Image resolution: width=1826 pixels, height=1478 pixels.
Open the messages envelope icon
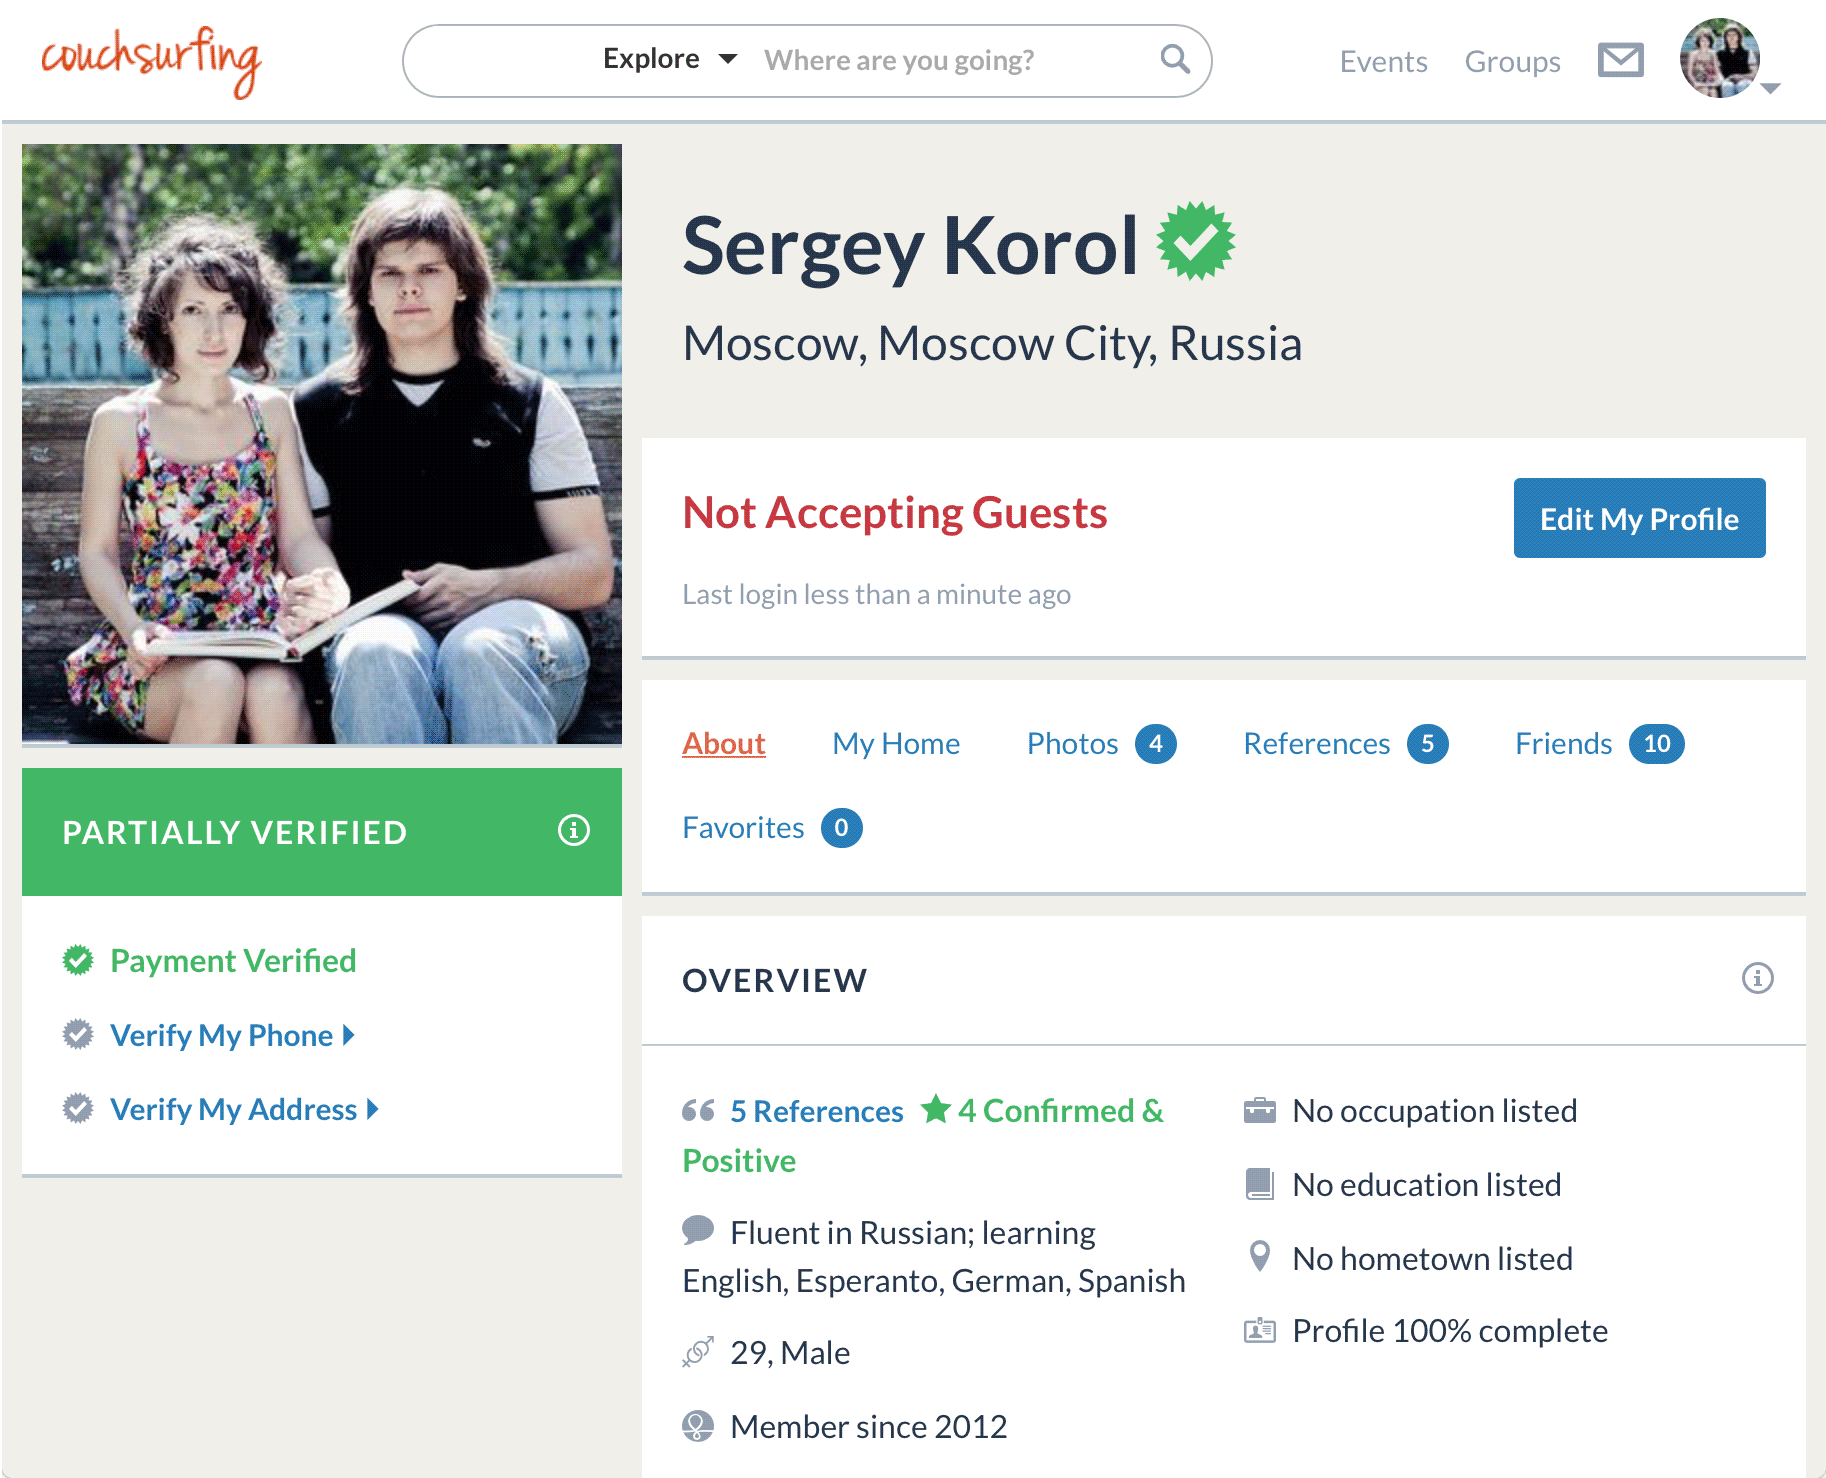[1620, 60]
